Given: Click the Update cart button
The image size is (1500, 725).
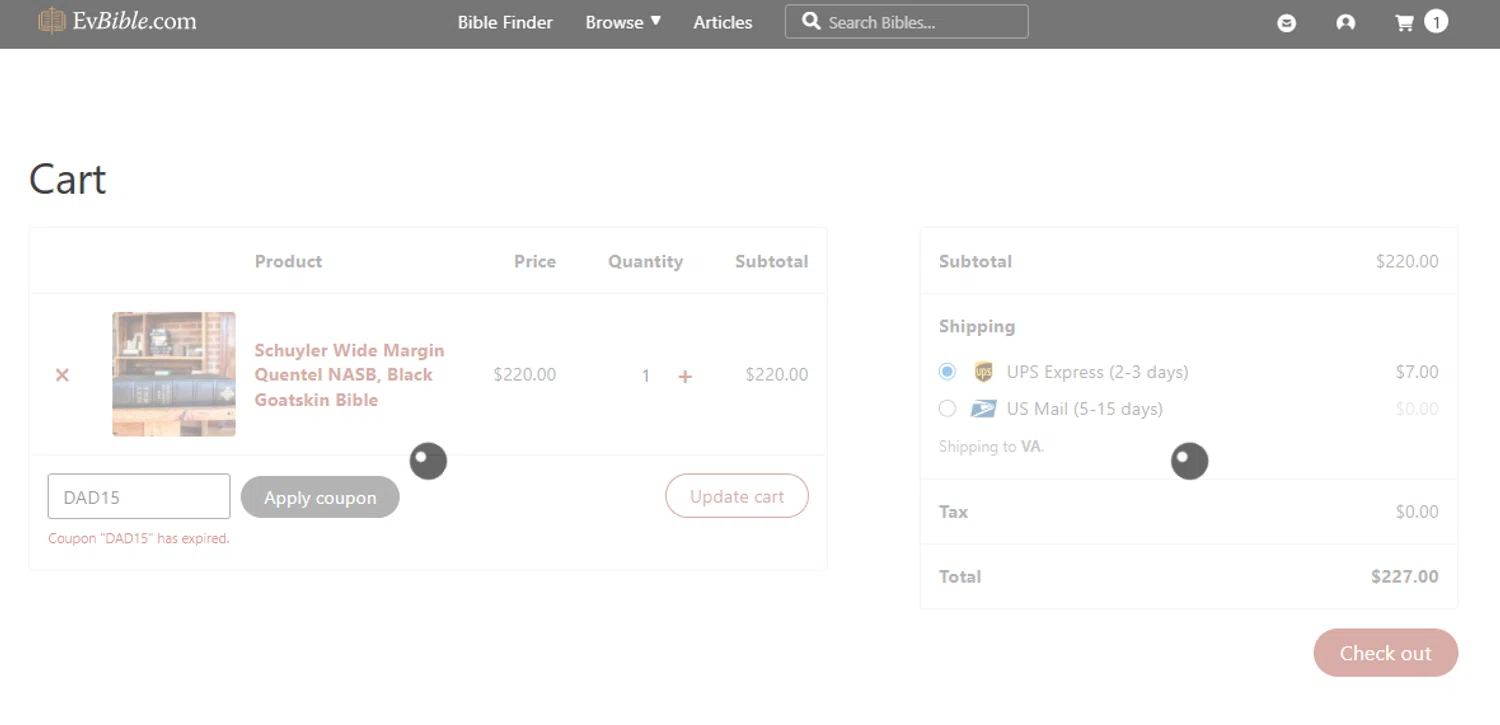Looking at the screenshot, I should [x=737, y=496].
